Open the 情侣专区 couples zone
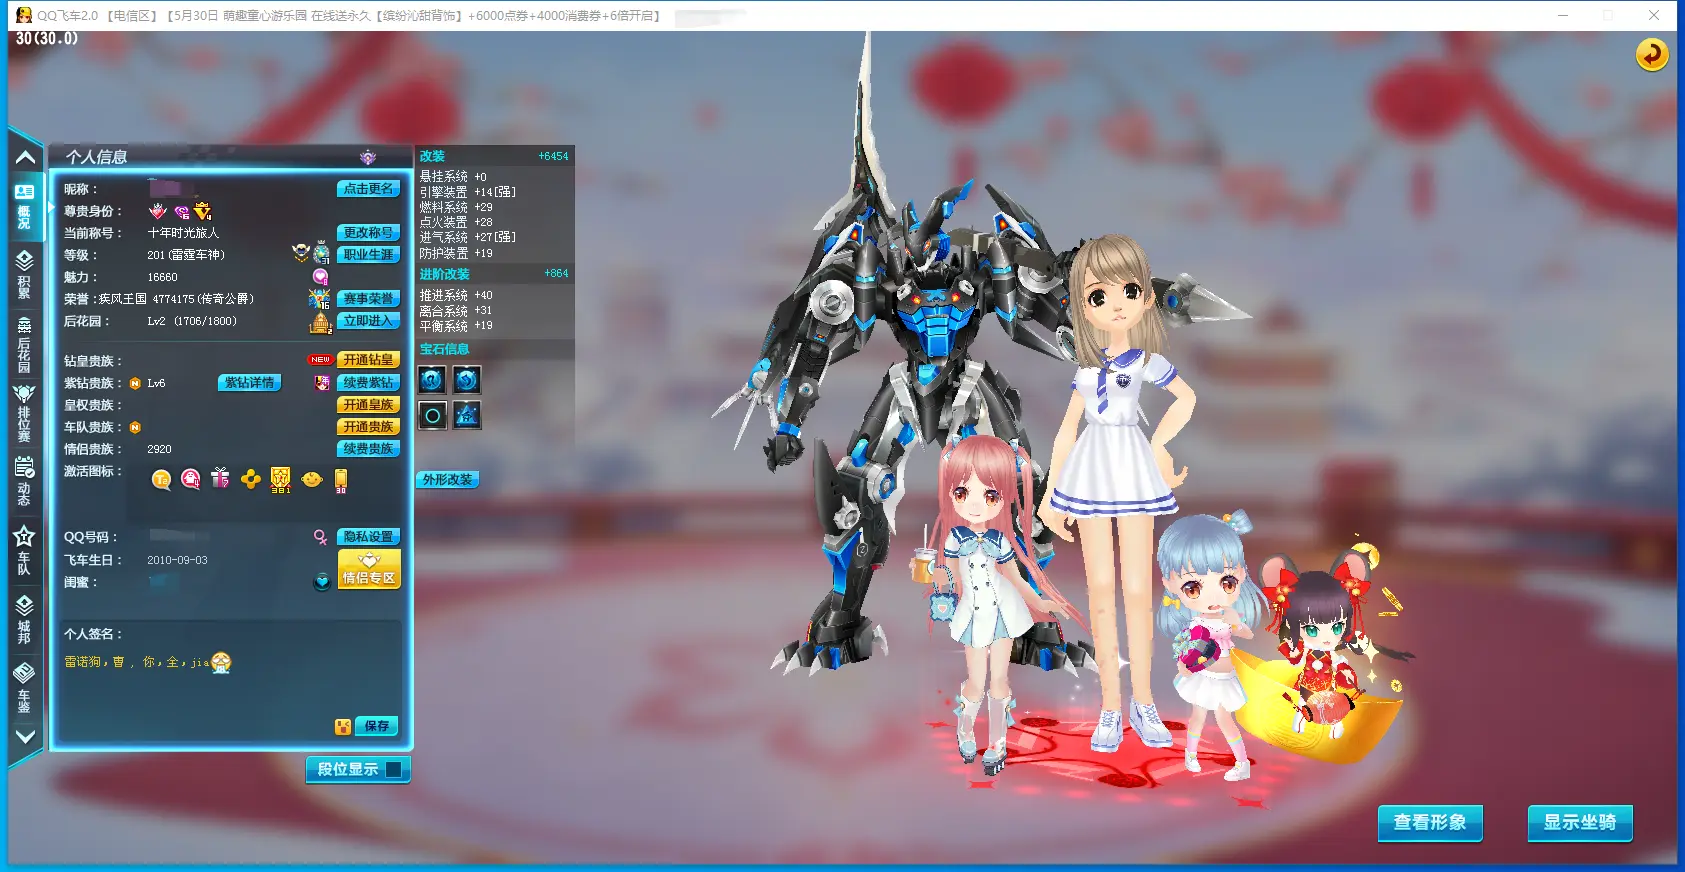Image resolution: width=1685 pixels, height=872 pixels. tap(369, 569)
